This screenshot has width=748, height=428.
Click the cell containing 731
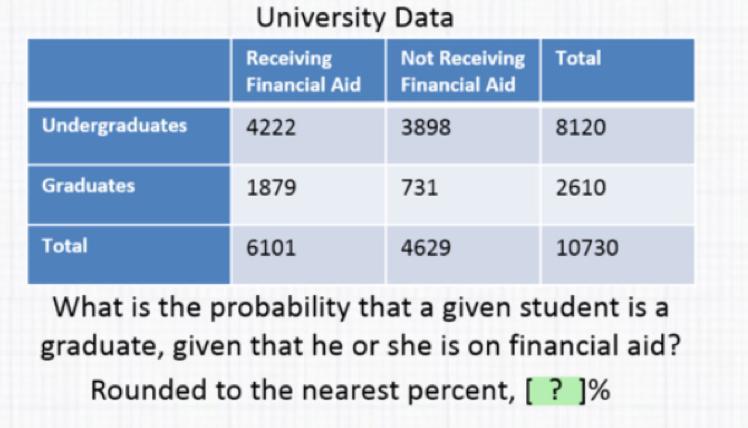tap(420, 188)
